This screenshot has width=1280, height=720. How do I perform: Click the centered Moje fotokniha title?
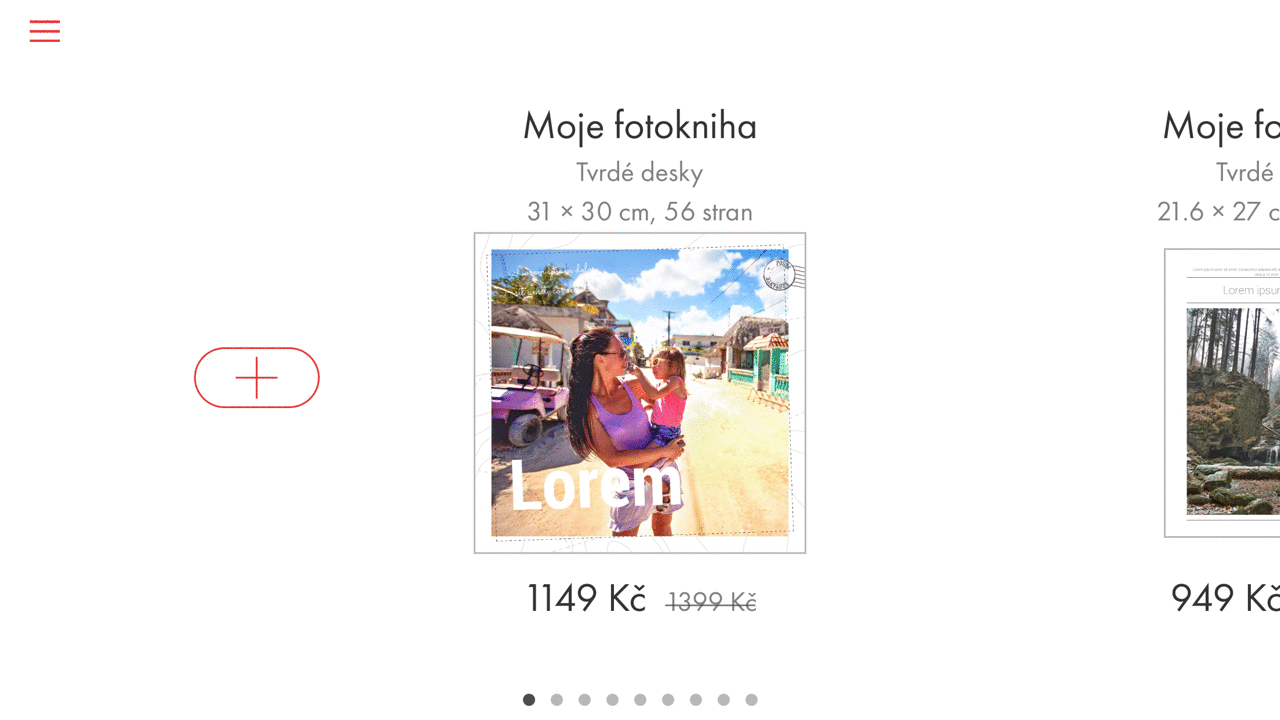[640, 126]
